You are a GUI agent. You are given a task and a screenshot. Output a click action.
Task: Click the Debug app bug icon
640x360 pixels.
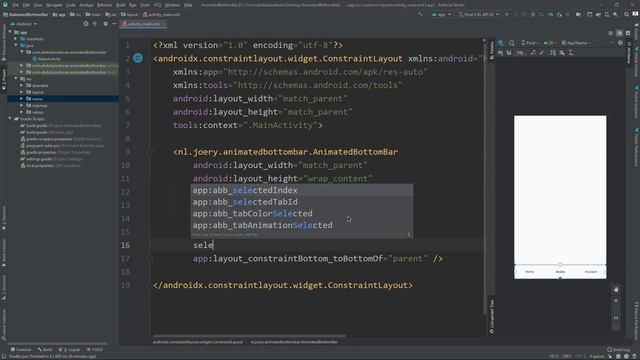coord(533,14)
